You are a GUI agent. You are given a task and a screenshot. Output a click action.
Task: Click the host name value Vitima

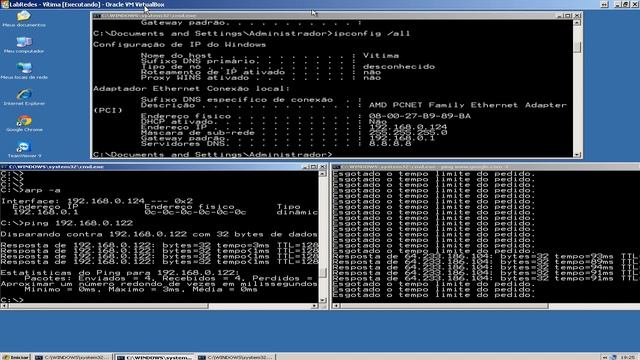[x=381, y=56]
